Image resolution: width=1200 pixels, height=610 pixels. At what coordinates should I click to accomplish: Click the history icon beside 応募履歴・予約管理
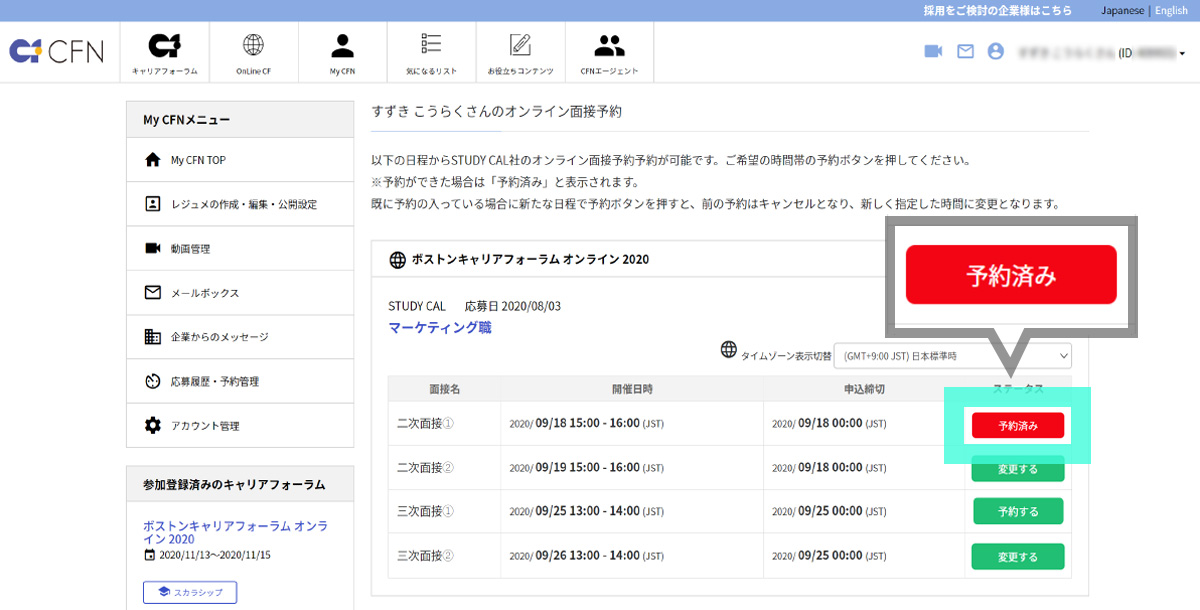tap(153, 381)
